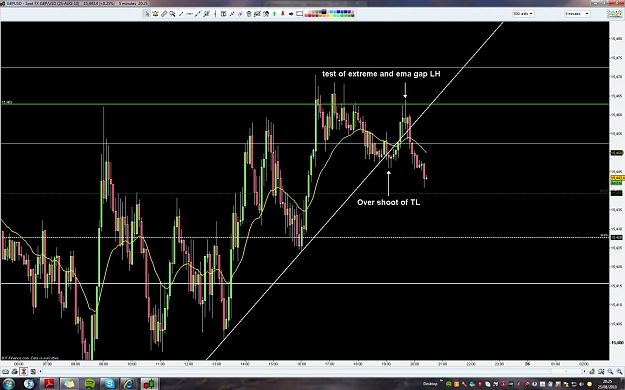Insert a red down arrow marker
This screenshot has height=390, width=625.
[283, 14]
